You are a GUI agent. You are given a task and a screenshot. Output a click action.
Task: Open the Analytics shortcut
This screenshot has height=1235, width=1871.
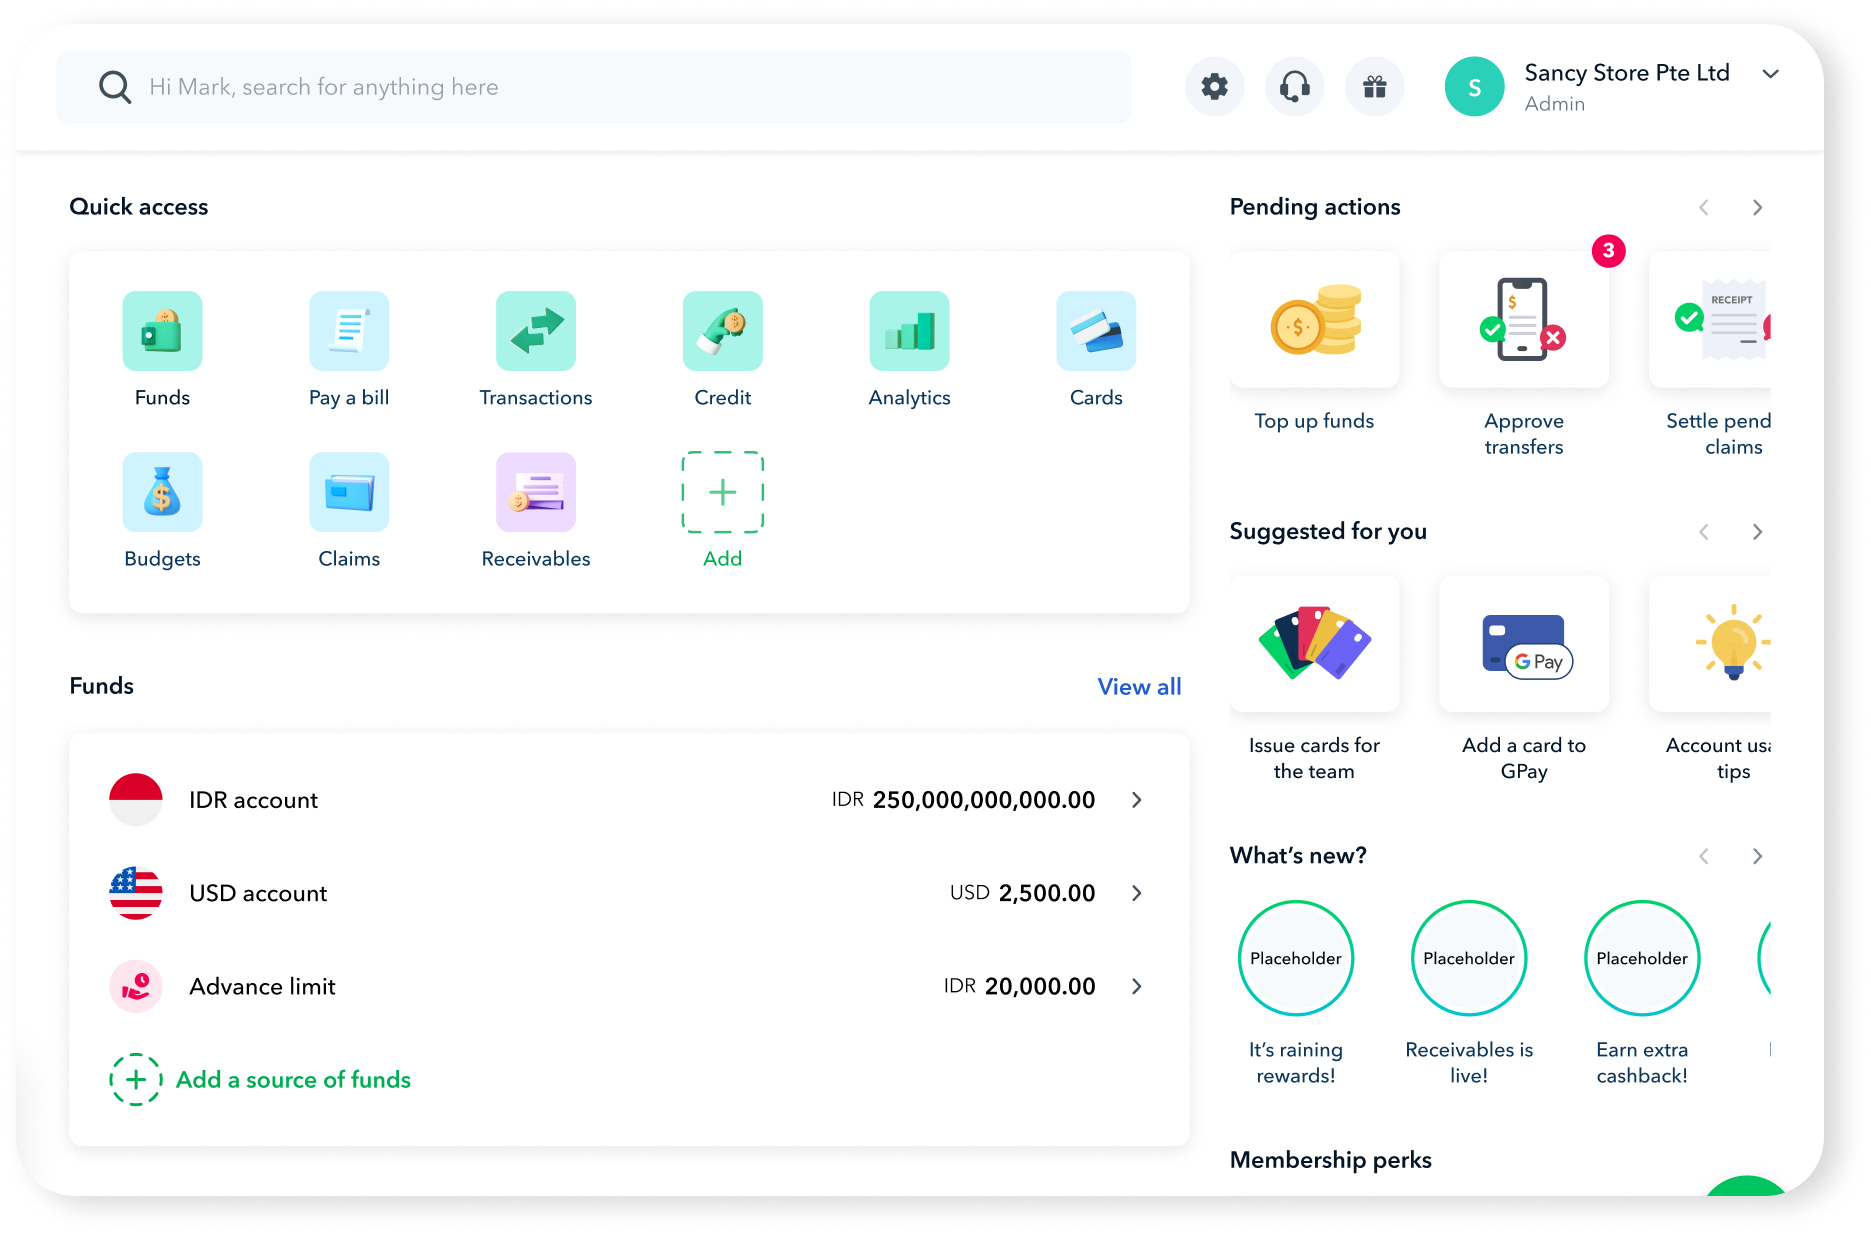click(910, 331)
